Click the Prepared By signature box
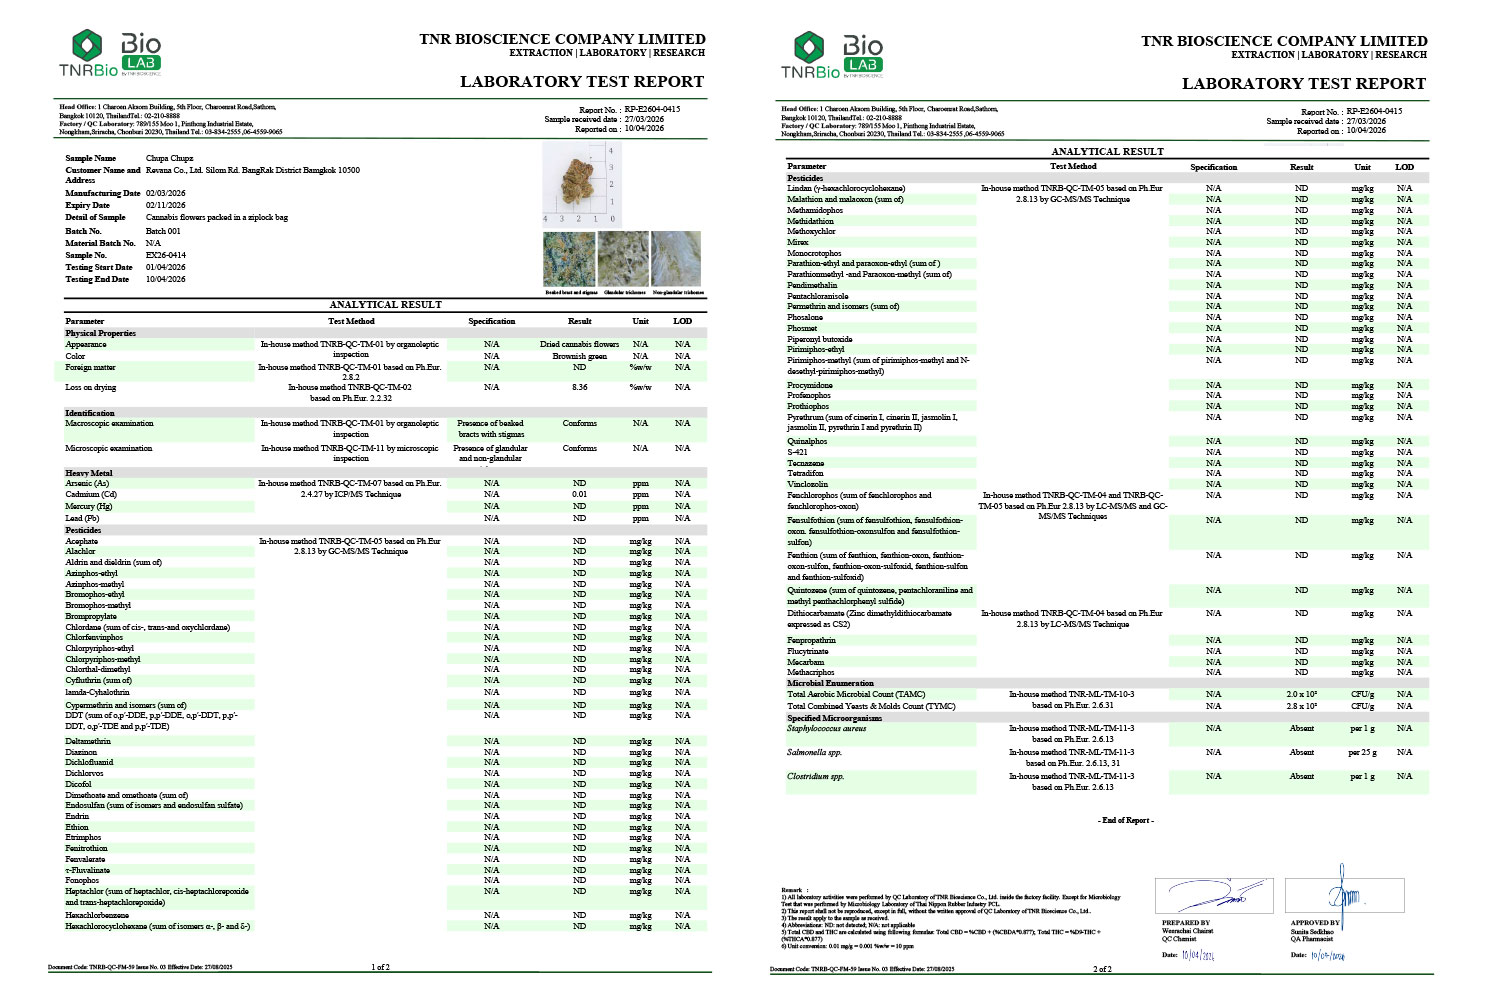The width and height of the screenshot is (1500, 1000). coord(1213,895)
